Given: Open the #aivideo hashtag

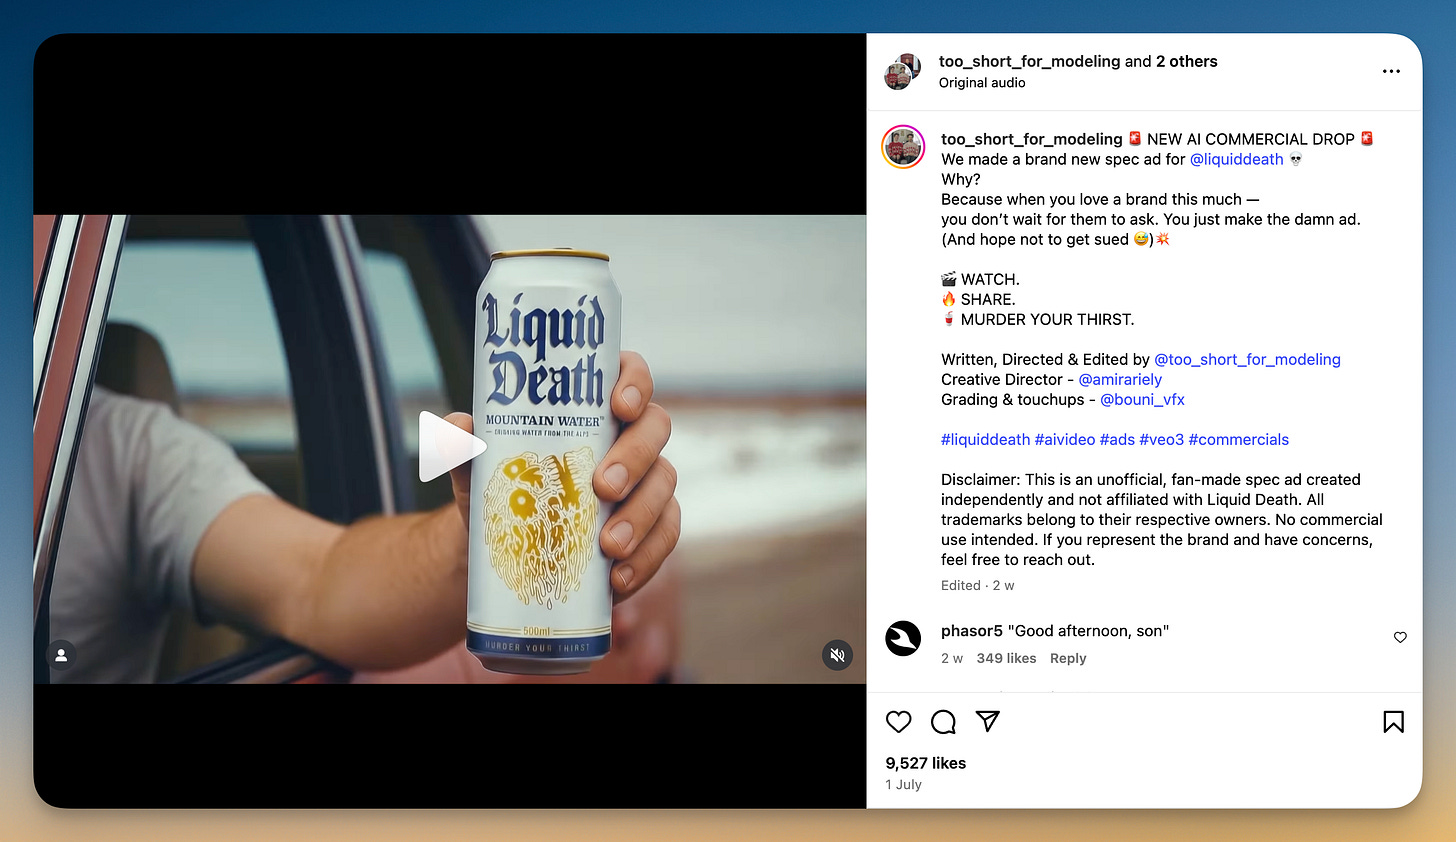Looking at the screenshot, I should click(x=1064, y=439).
